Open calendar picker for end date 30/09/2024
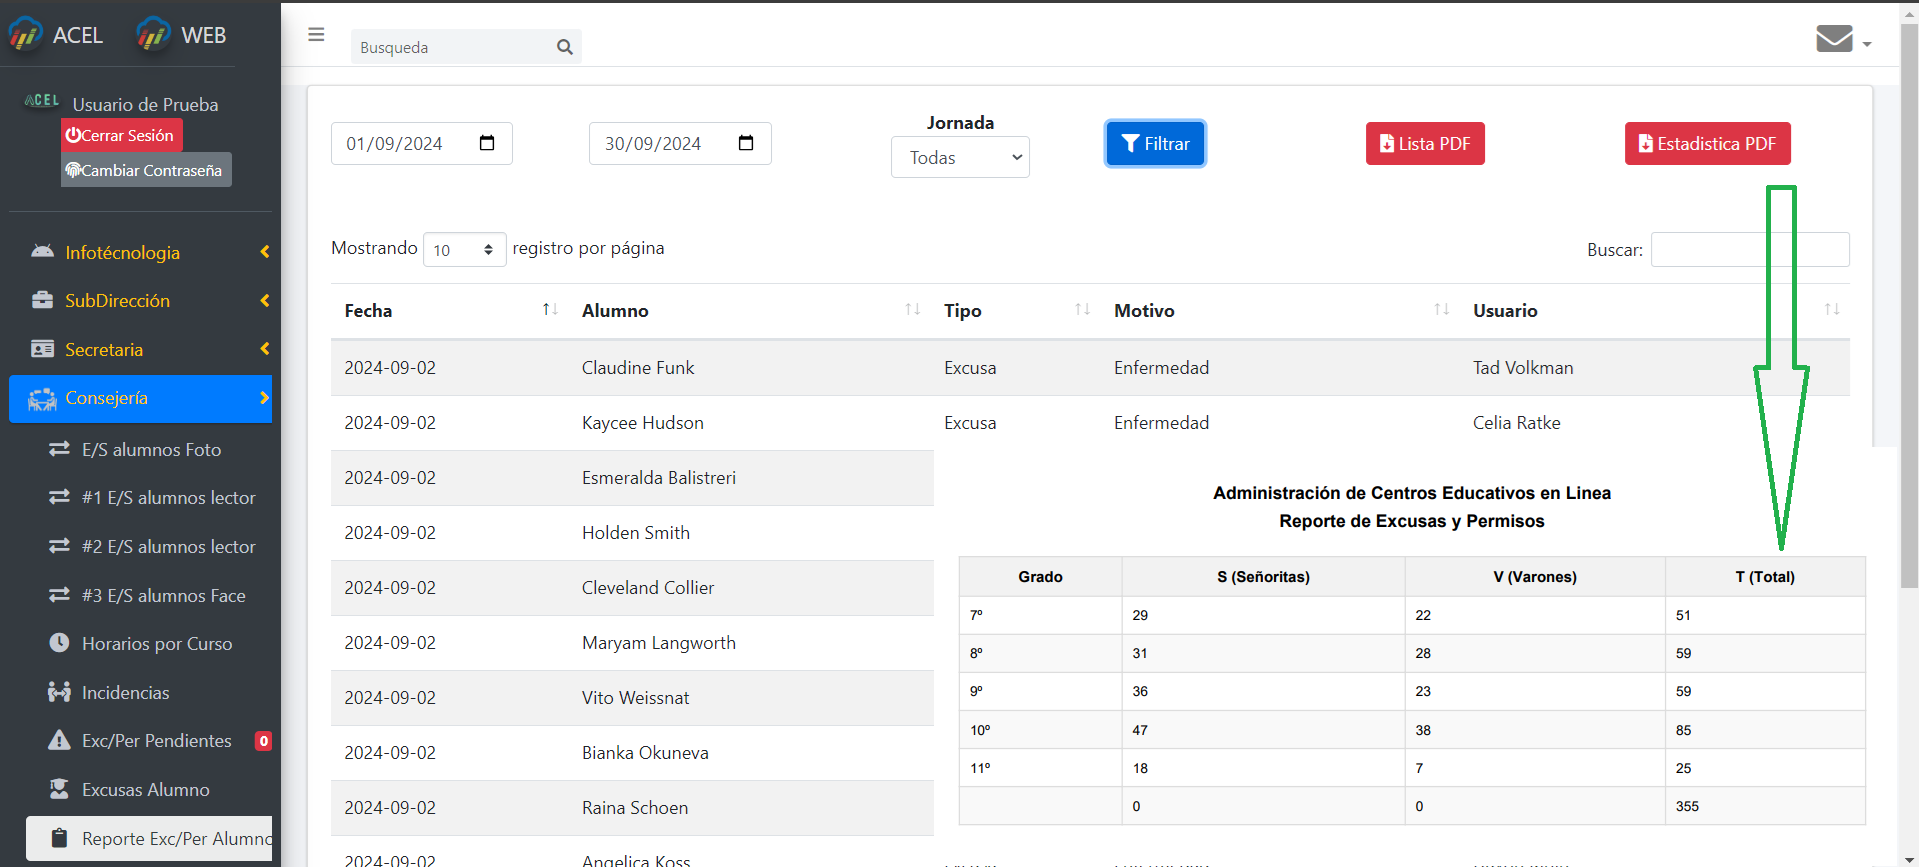This screenshot has height=867, width=1919. [746, 143]
